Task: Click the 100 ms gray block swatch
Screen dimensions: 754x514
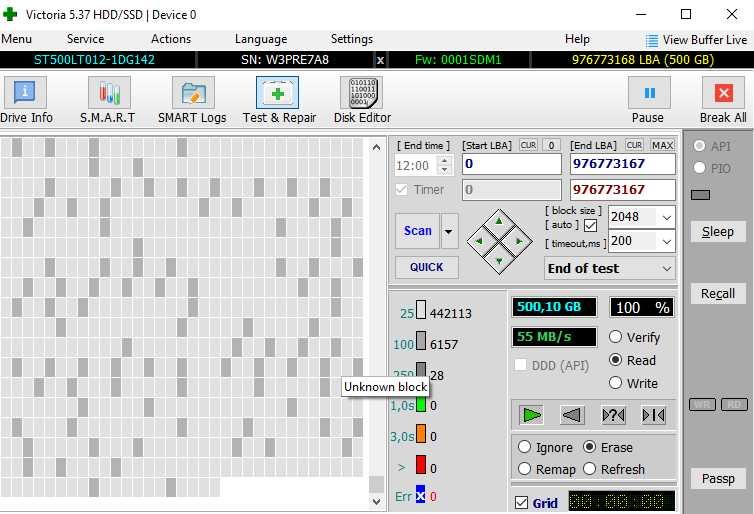Action: [421, 340]
